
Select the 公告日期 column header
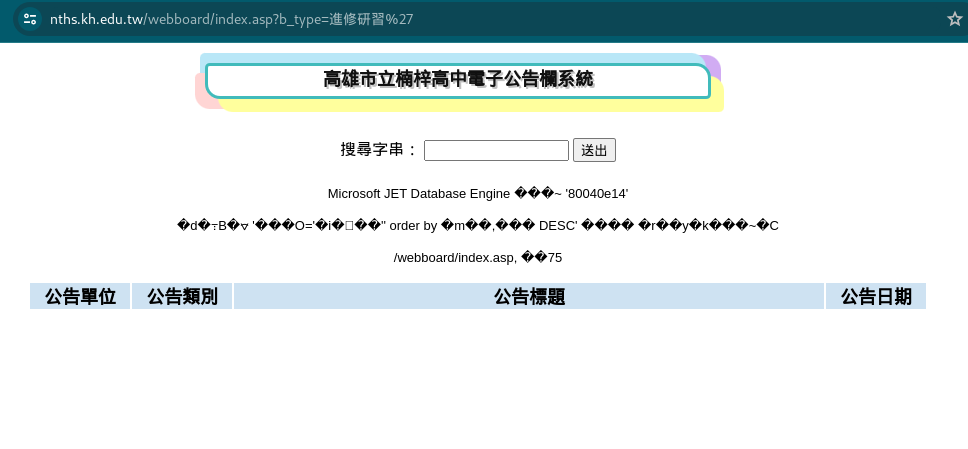tap(876, 296)
